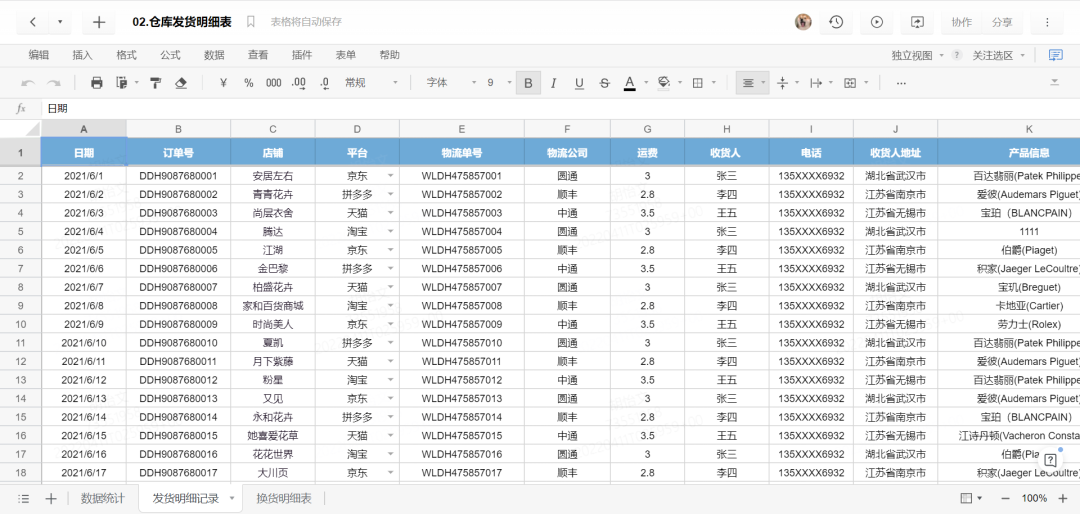Click the clear format eraser icon
1080x514 pixels.
click(x=181, y=83)
